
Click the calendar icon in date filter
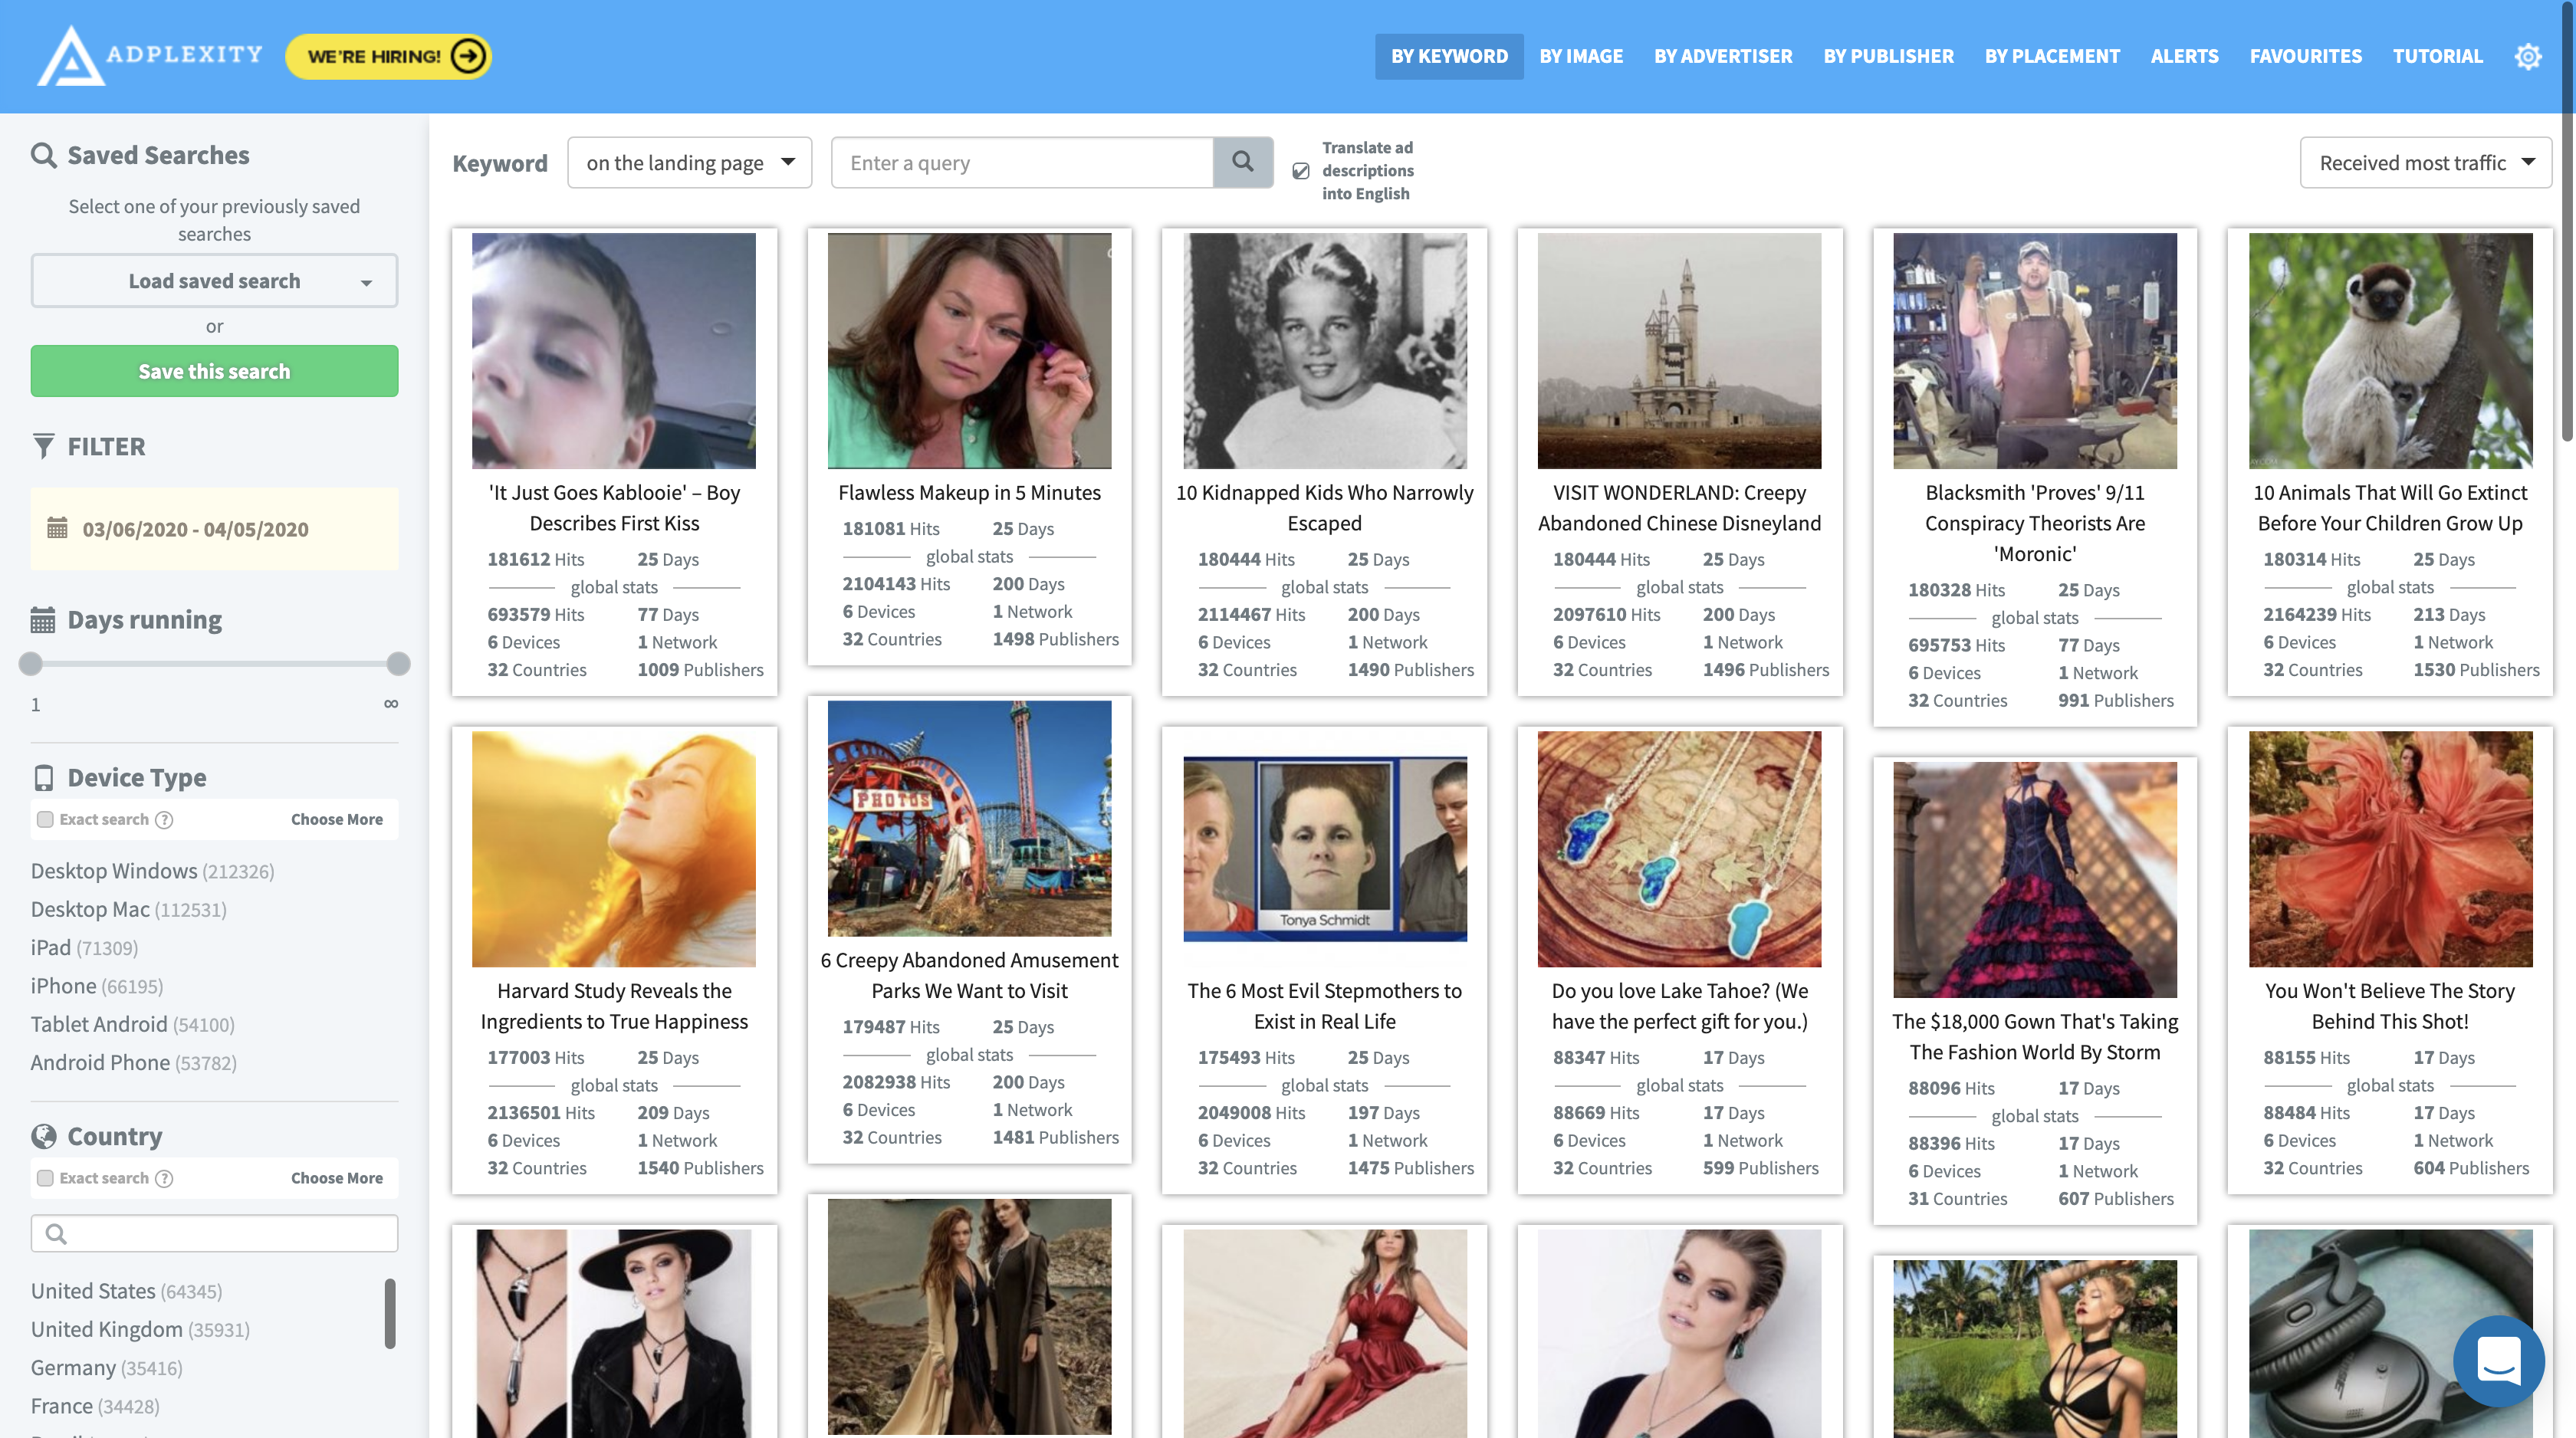click(57, 528)
